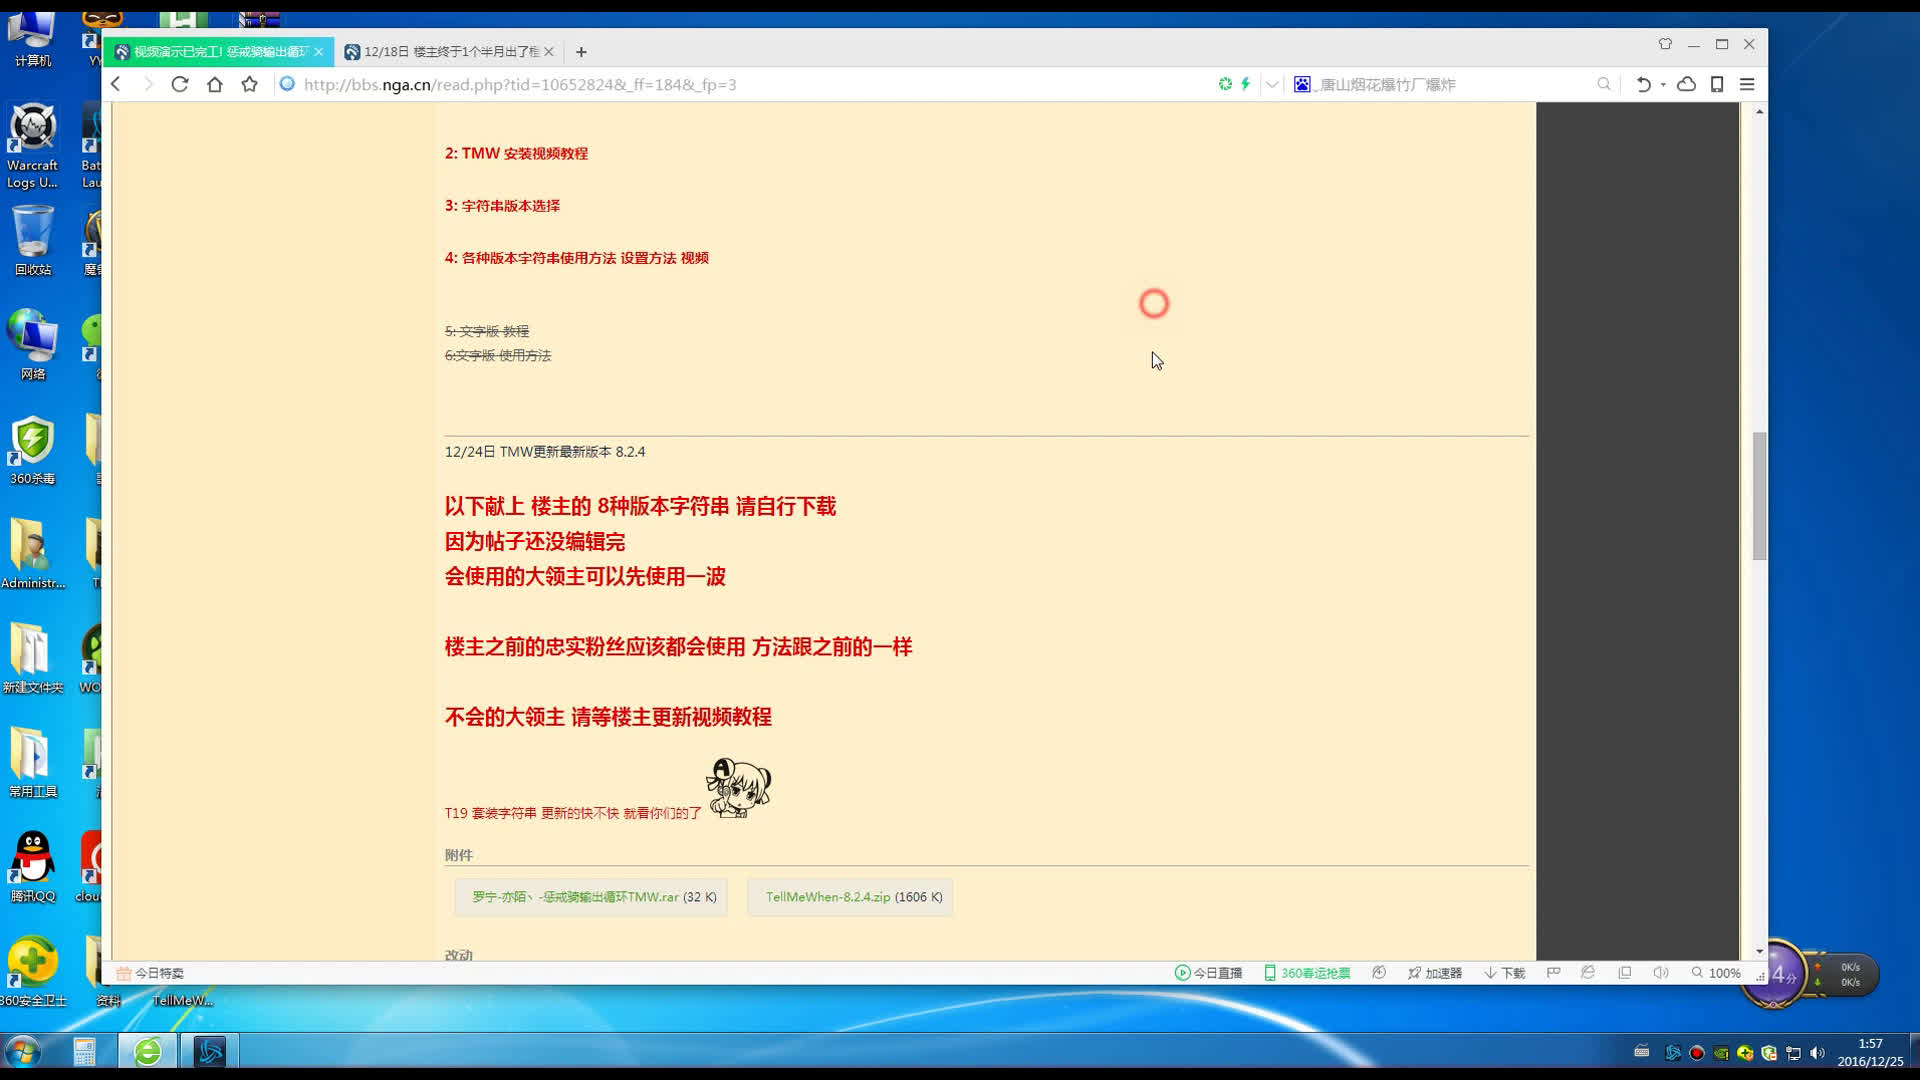Click the vertical scrollbar to scroll the page
Screen dimensions: 1920x1080
coord(1760,490)
